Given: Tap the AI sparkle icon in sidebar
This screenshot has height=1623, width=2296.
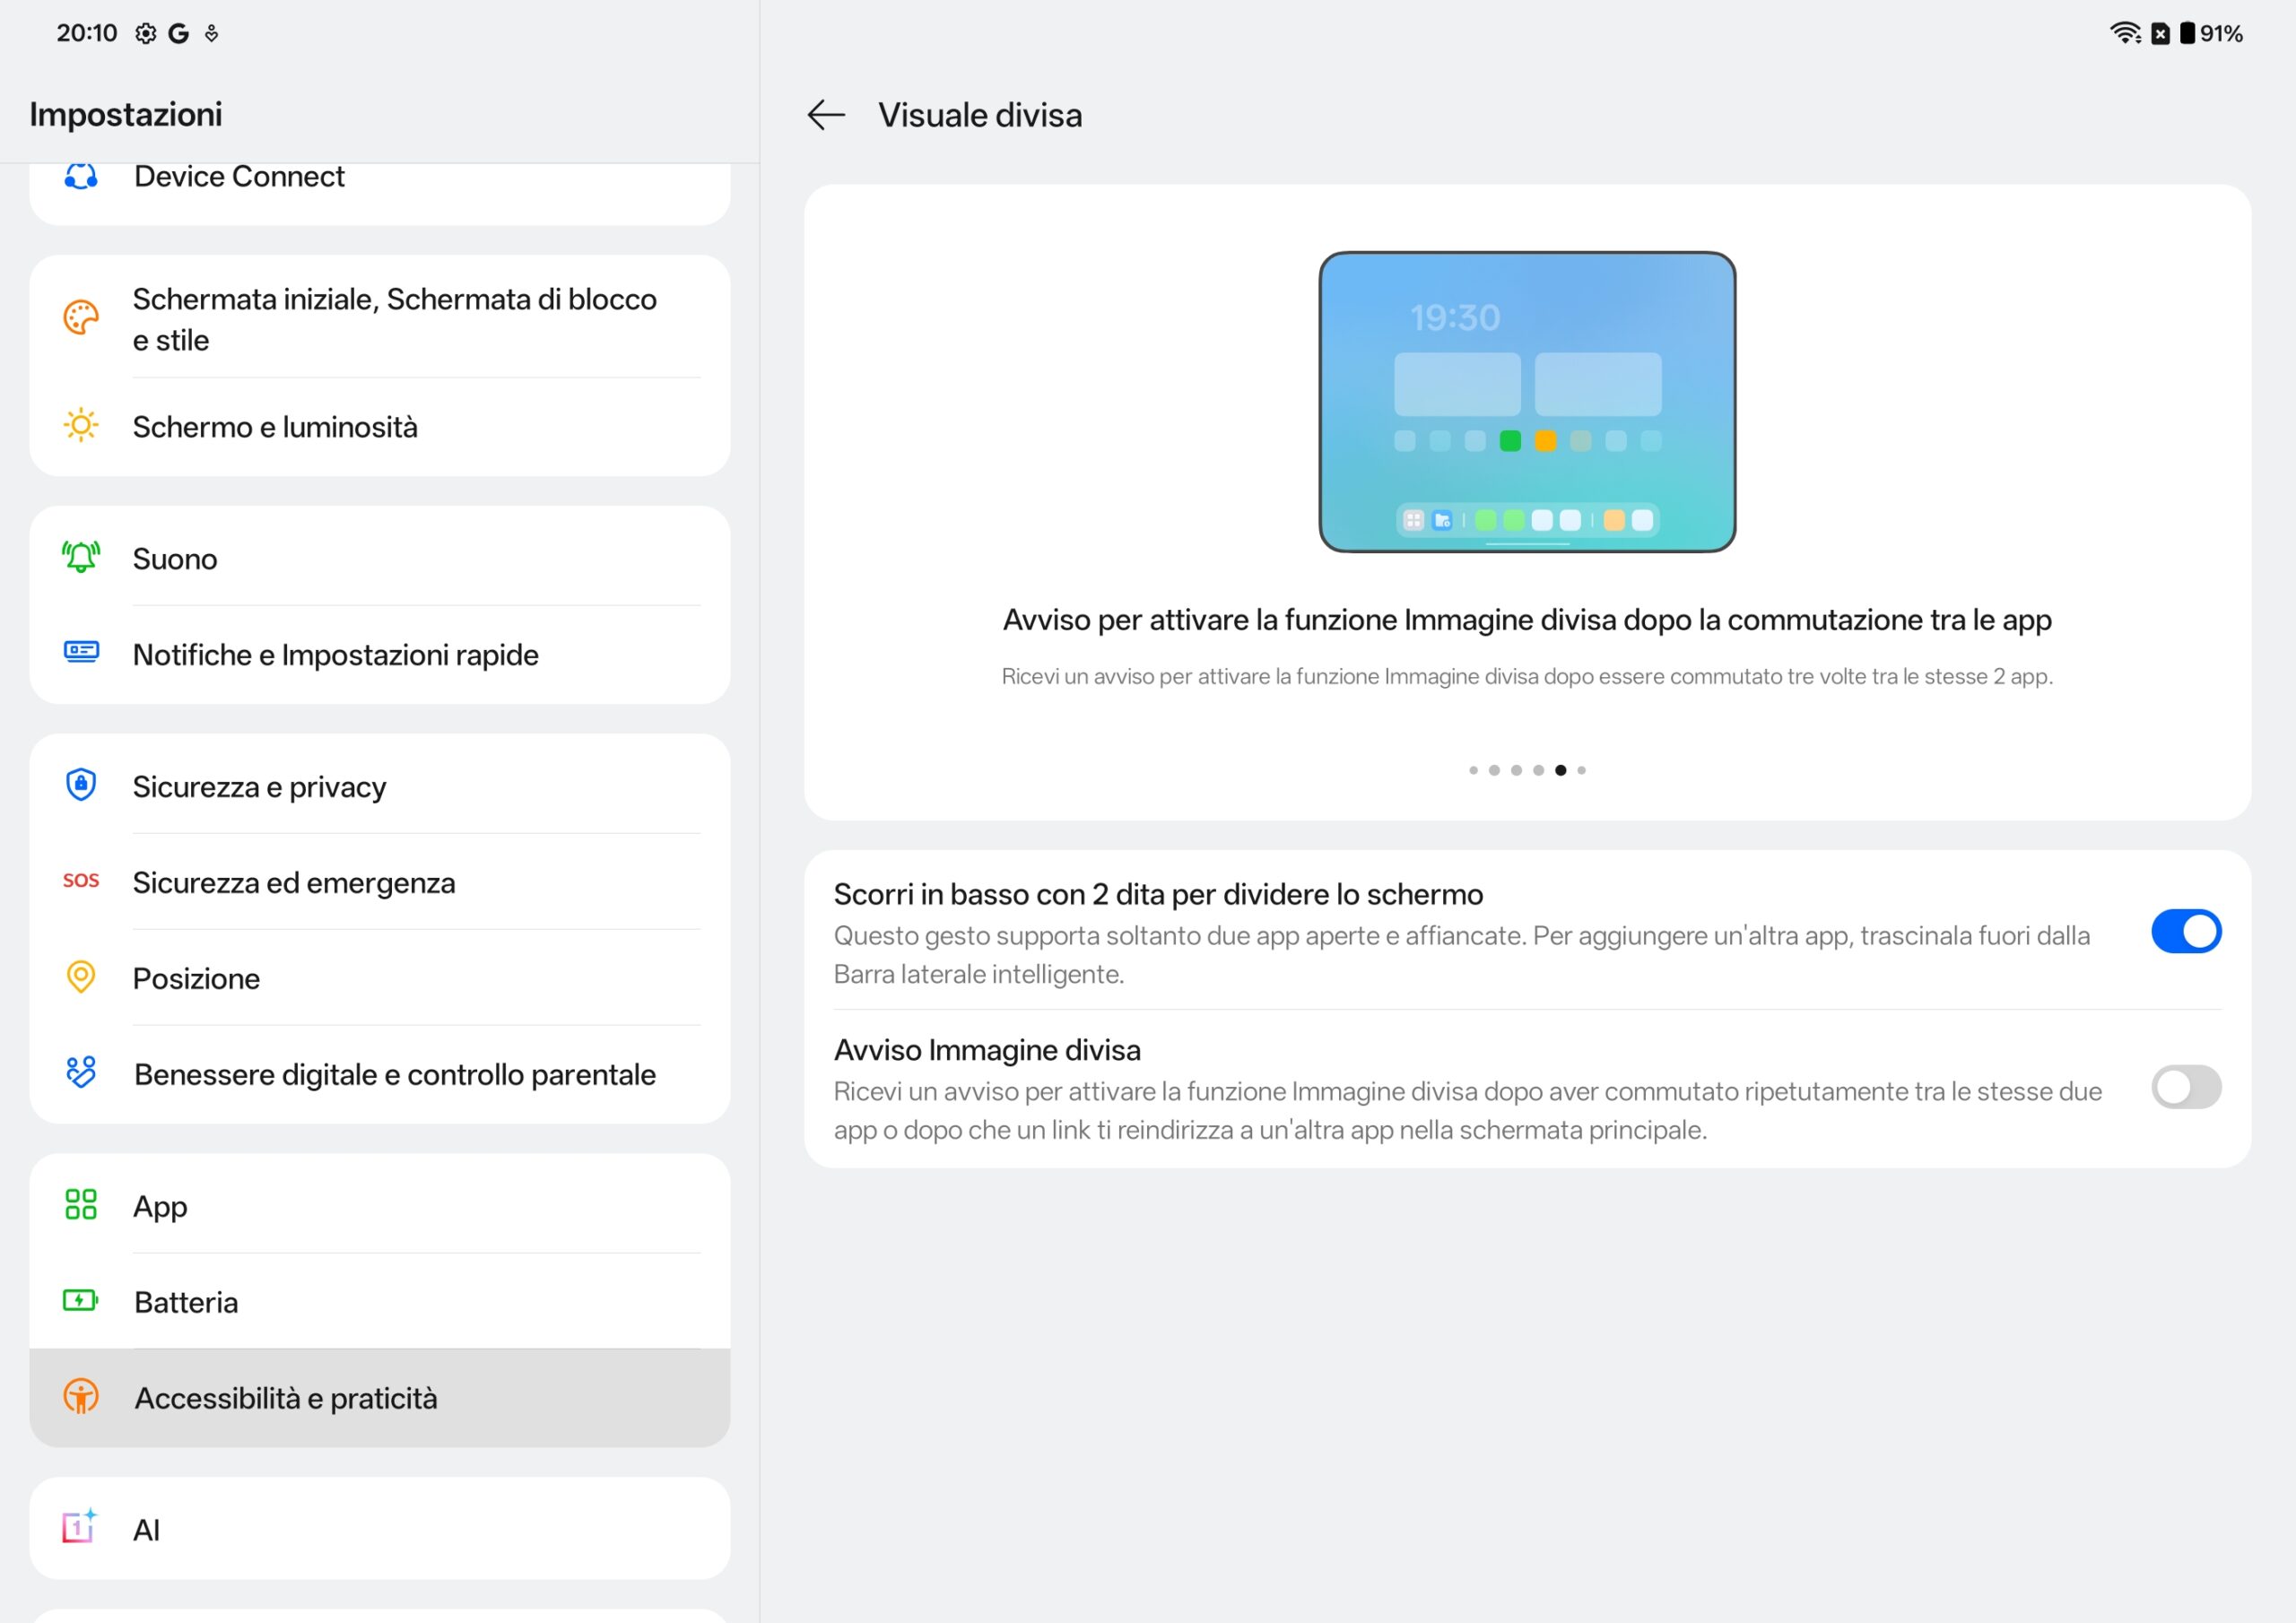Looking at the screenshot, I should click(80, 1527).
